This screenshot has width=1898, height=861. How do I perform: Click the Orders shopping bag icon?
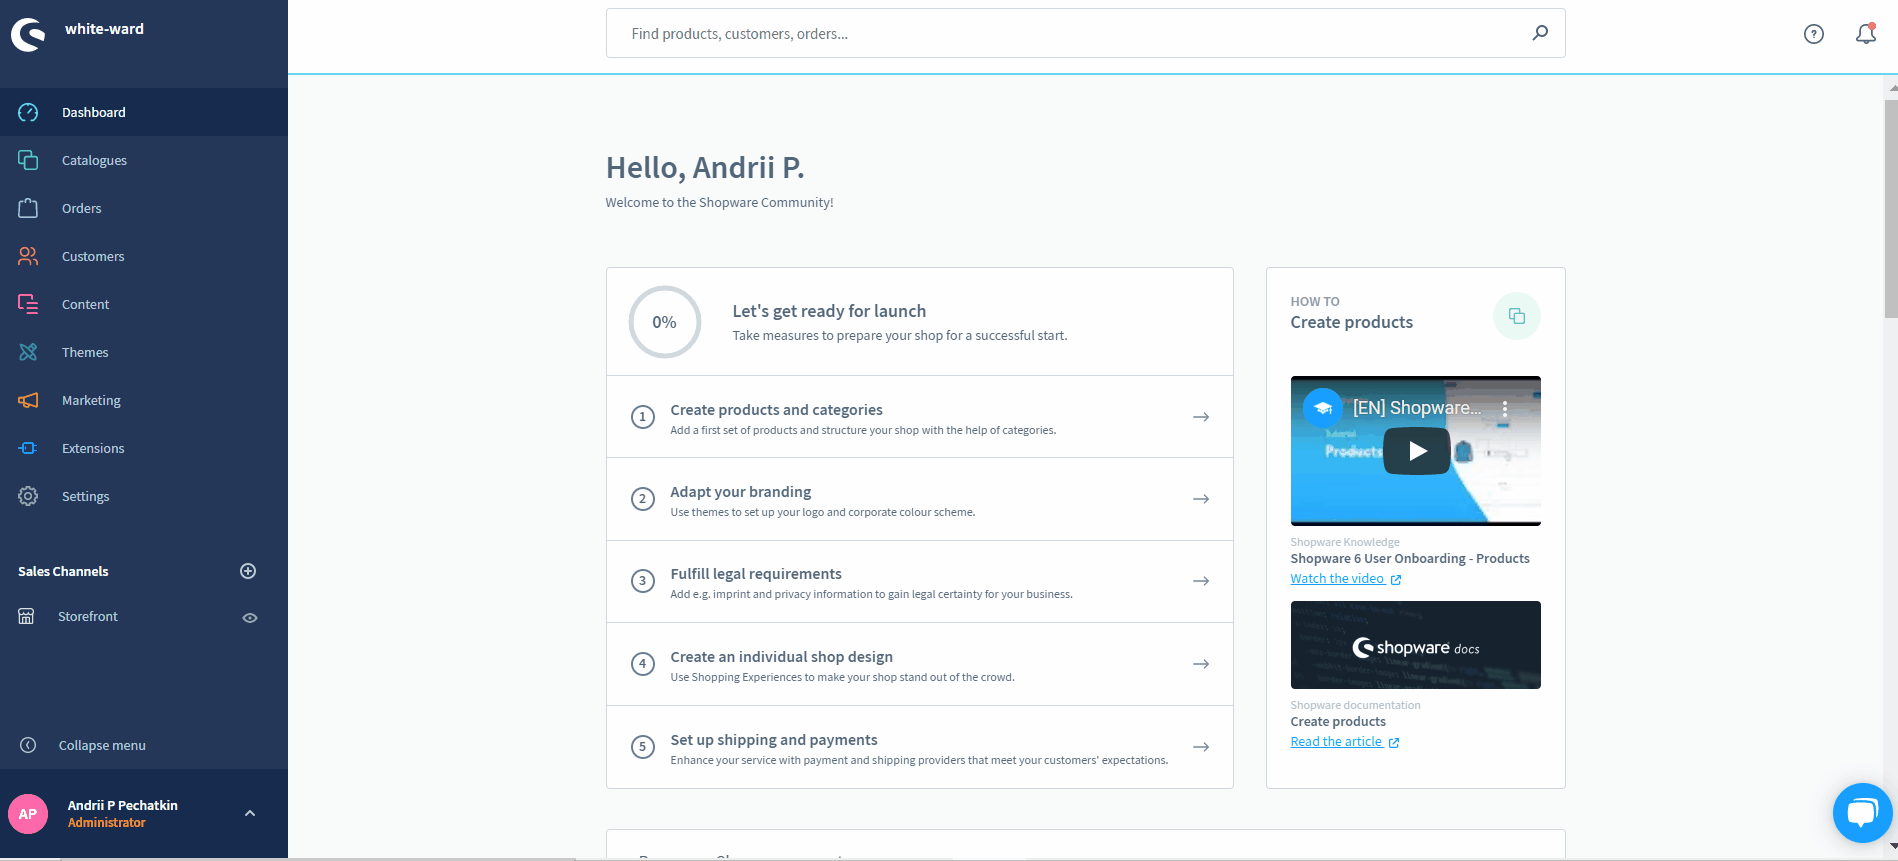[28, 208]
